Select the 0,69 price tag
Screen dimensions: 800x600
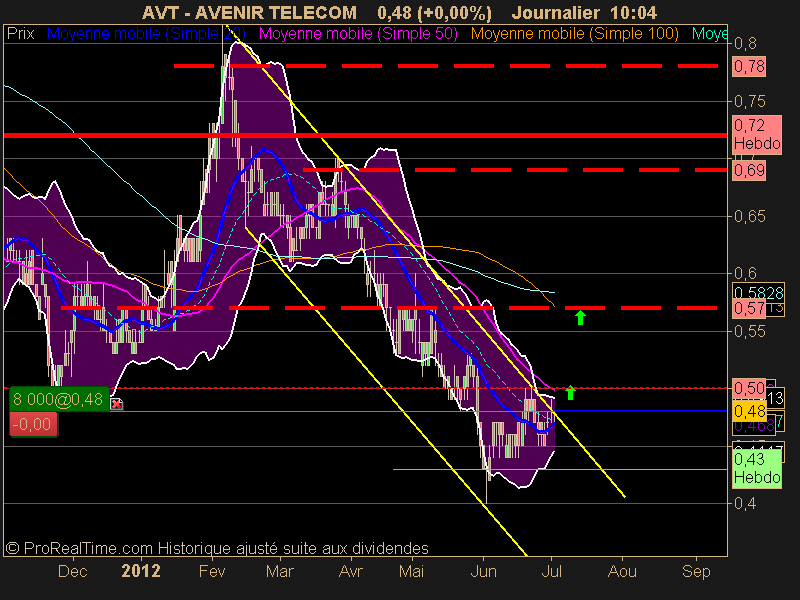[749, 170]
